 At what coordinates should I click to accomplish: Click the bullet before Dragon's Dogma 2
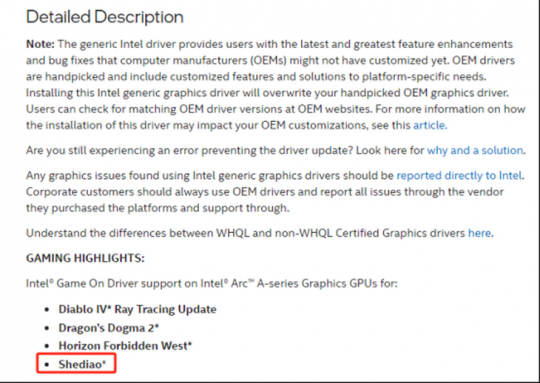(x=47, y=328)
